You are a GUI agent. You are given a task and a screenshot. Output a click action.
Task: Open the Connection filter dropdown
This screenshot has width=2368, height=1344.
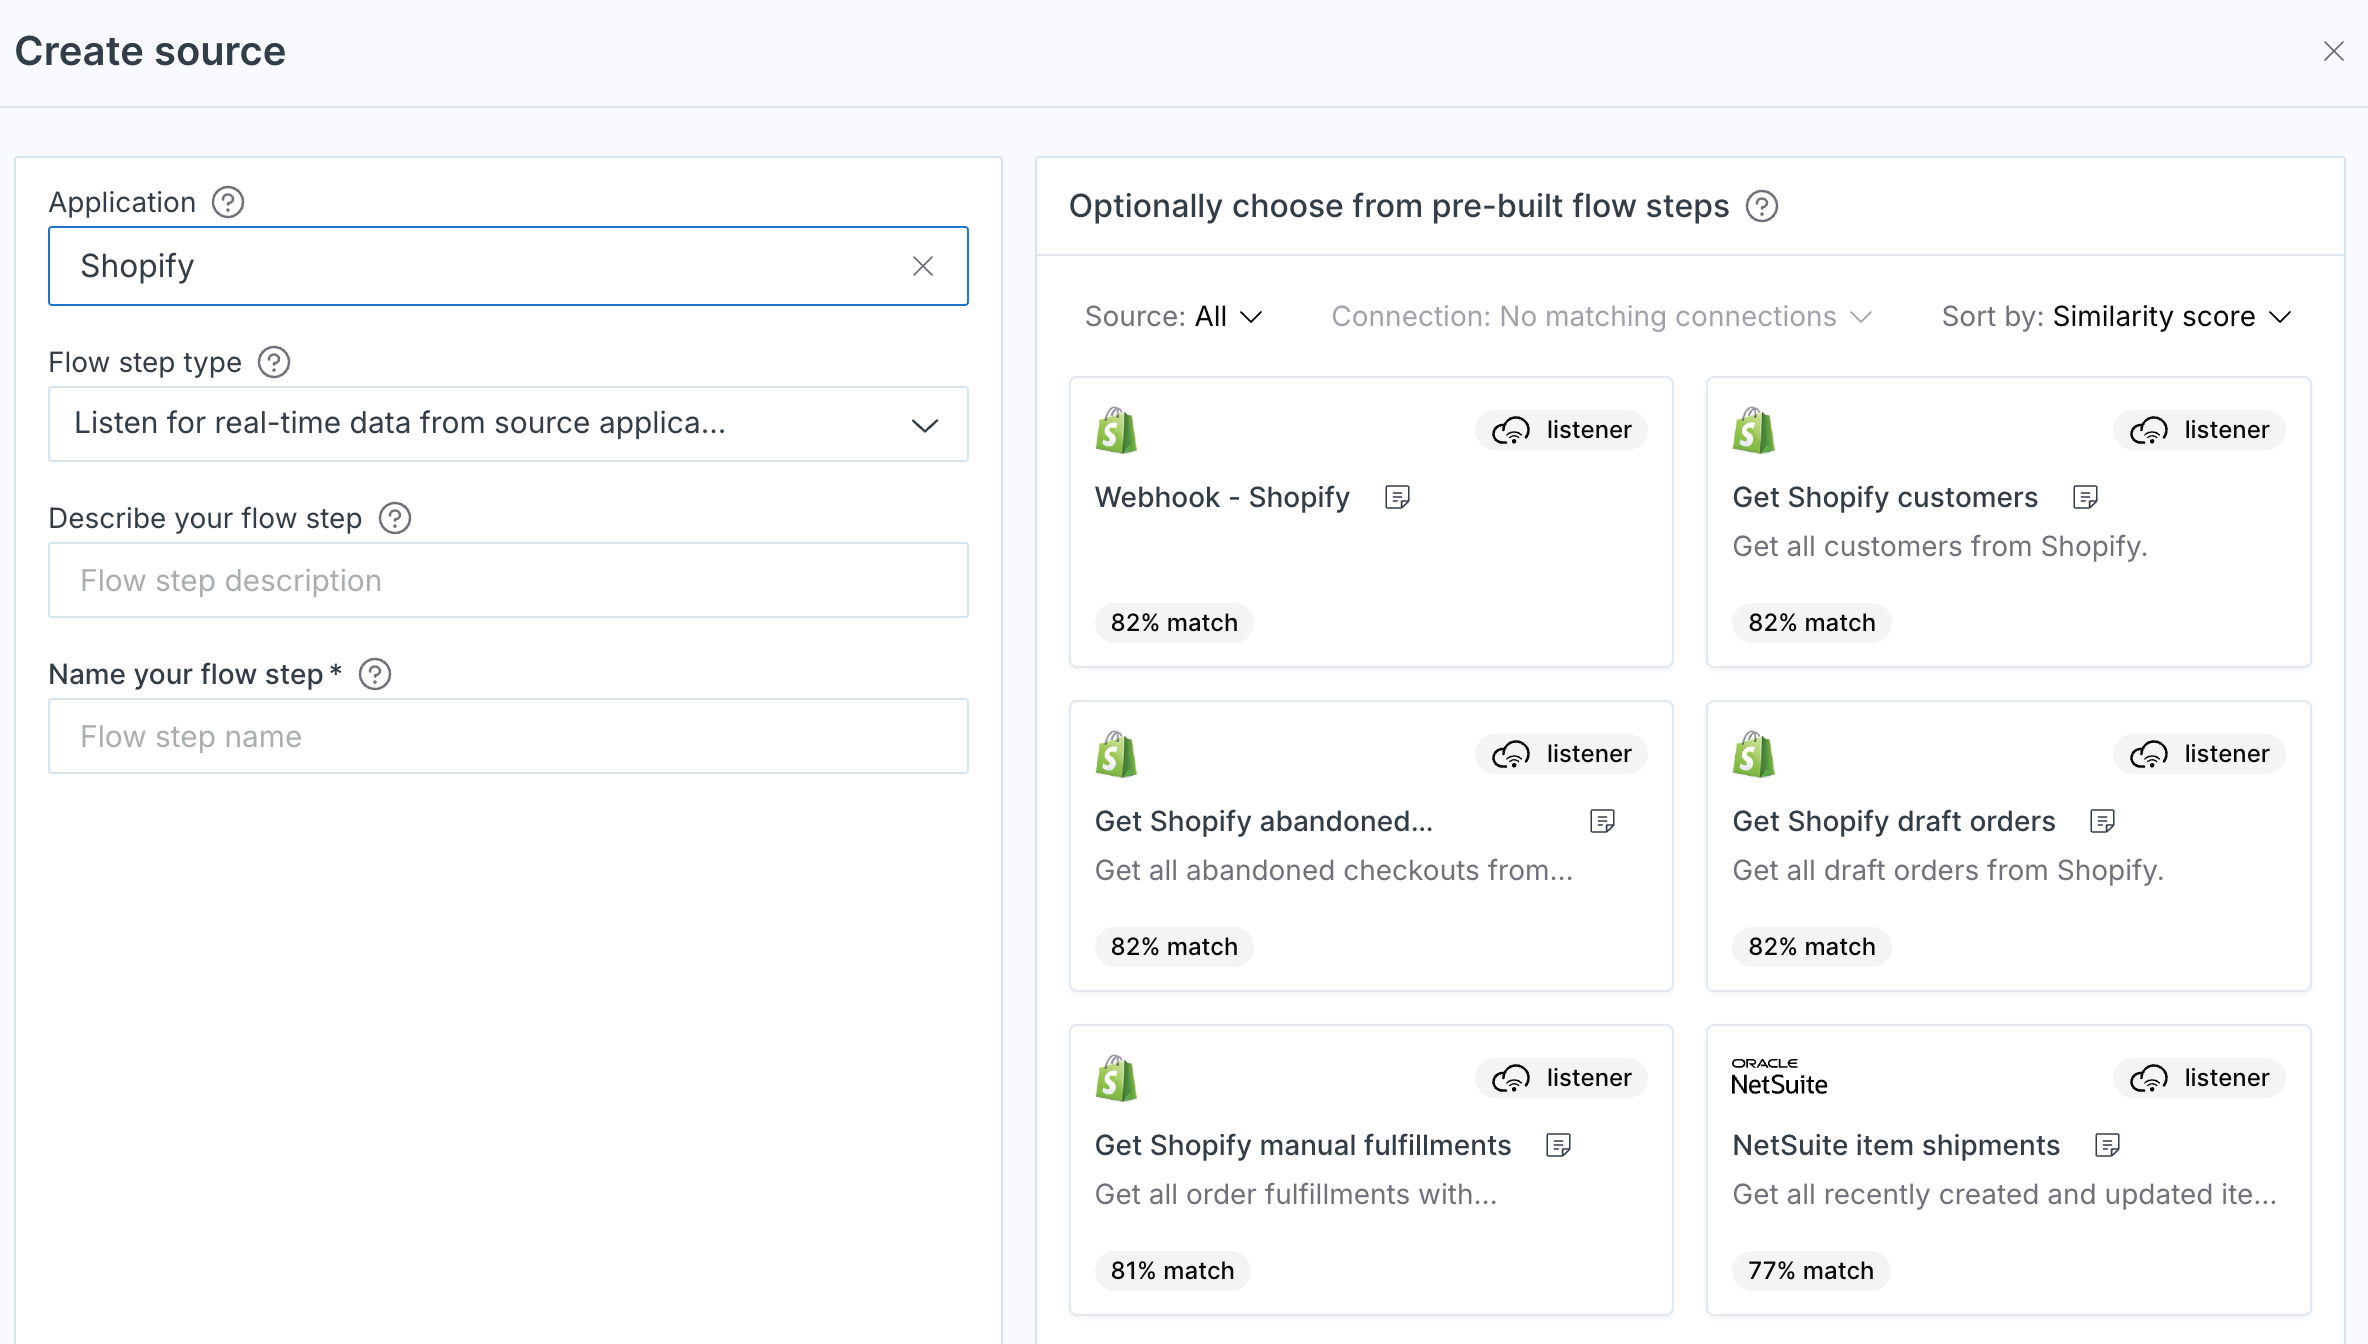point(1601,316)
